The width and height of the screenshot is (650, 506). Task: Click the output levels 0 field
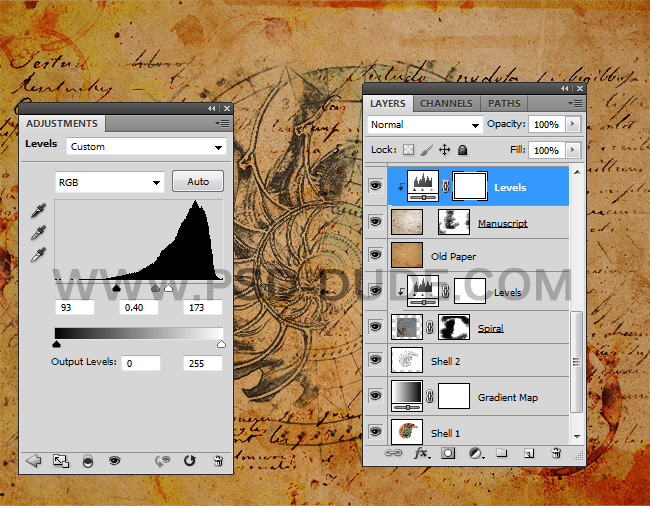coord(141,363)
